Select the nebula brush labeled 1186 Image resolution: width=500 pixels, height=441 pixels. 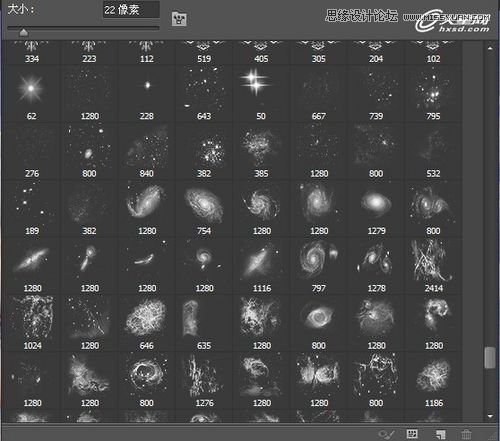[x=433, y=381]
